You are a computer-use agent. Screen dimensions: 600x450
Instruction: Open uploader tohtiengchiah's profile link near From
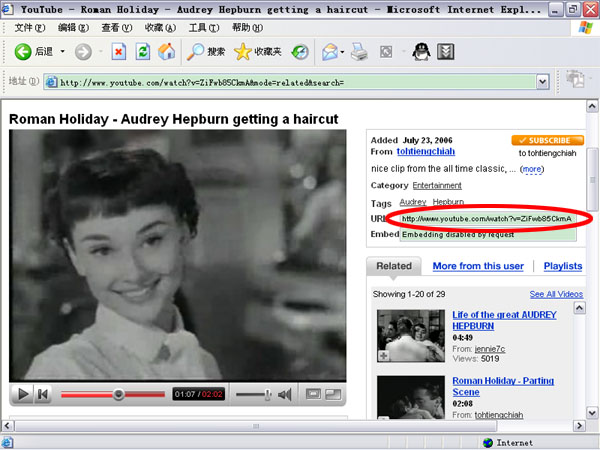tap(426, 152)
